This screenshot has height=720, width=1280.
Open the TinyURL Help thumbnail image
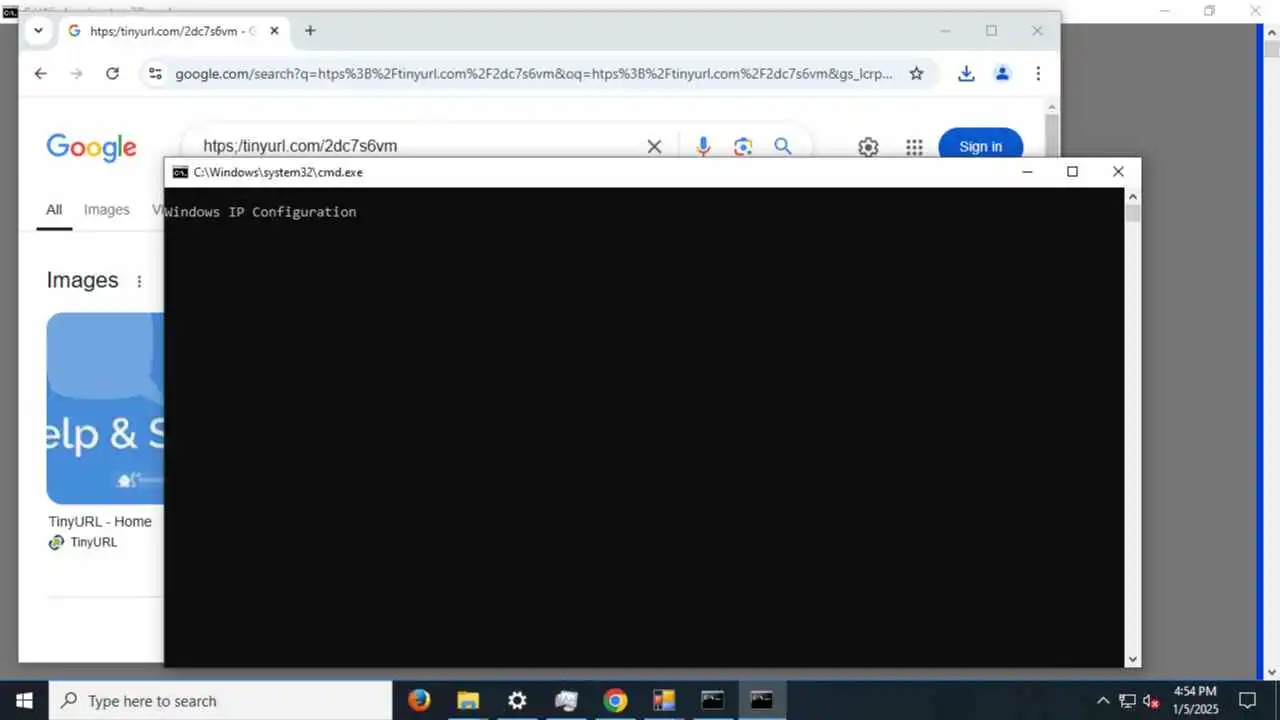[x=105, y=408]
